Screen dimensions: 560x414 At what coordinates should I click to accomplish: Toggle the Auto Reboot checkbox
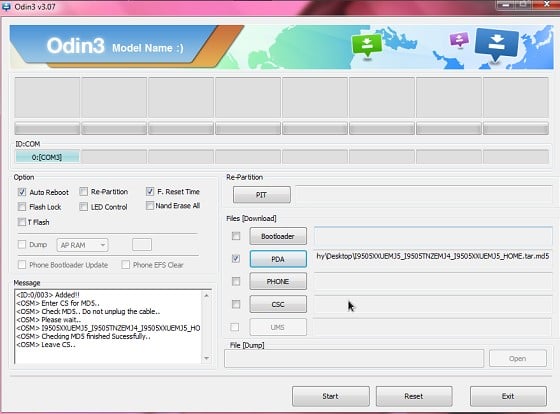[22, 192]
